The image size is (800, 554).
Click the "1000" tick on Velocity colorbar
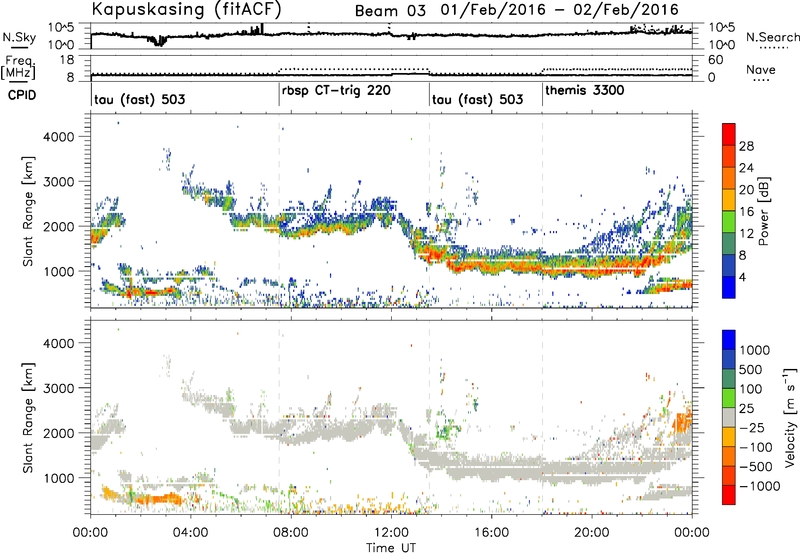(754, 350)
